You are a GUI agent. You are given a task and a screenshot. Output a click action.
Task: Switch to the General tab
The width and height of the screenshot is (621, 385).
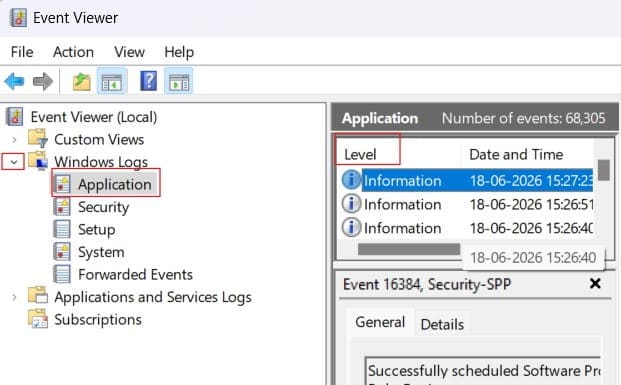pos(380,322)
